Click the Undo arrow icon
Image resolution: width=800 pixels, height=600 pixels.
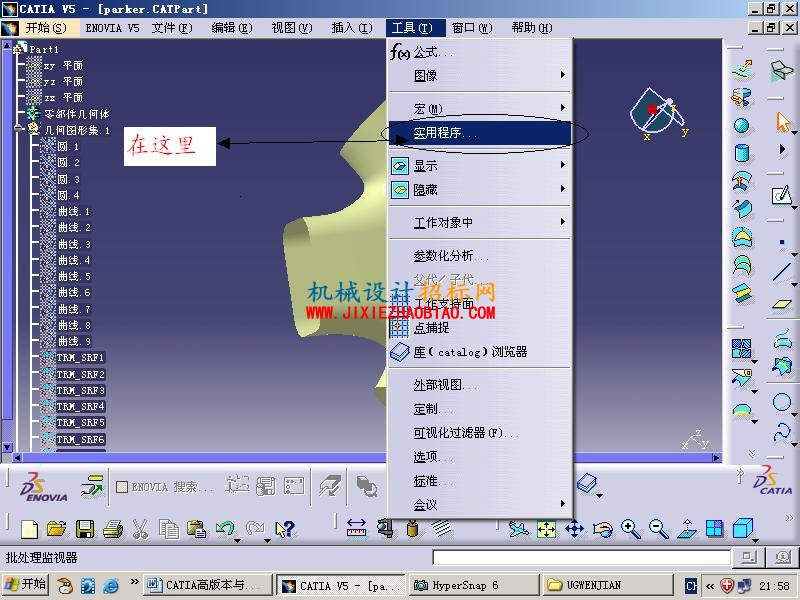[x=224, y=528]
